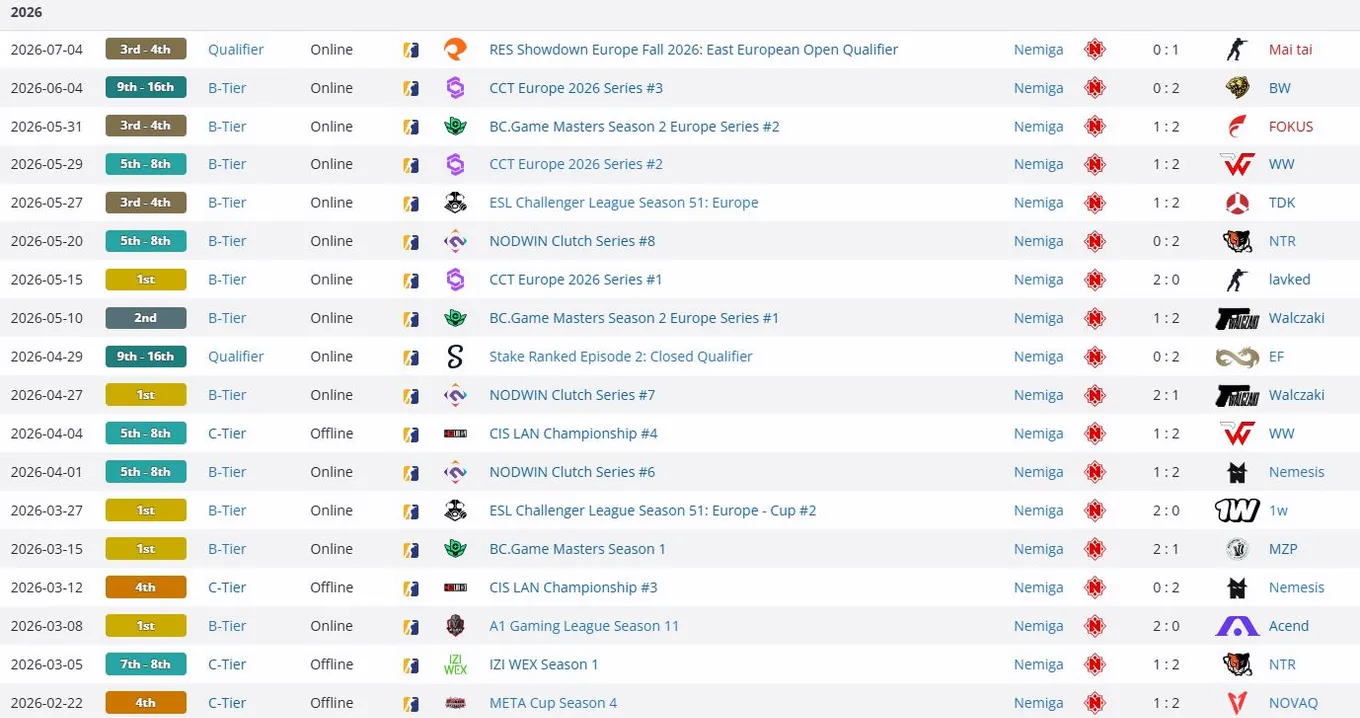Open BC.Game Masters Season 2 Europe Series #1 link
1360x718 pixels.
pos(634,318)
